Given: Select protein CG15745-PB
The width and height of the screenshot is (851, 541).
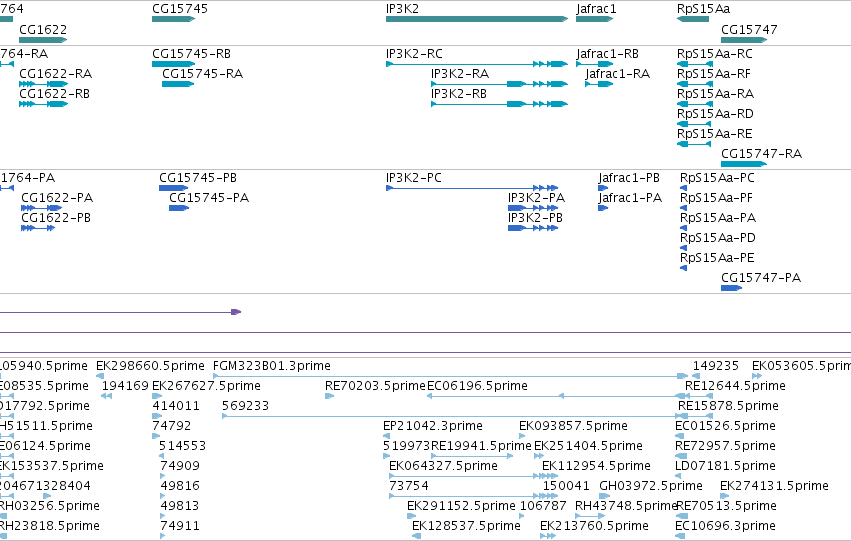Looking at the screenshot, I should 198,178.
